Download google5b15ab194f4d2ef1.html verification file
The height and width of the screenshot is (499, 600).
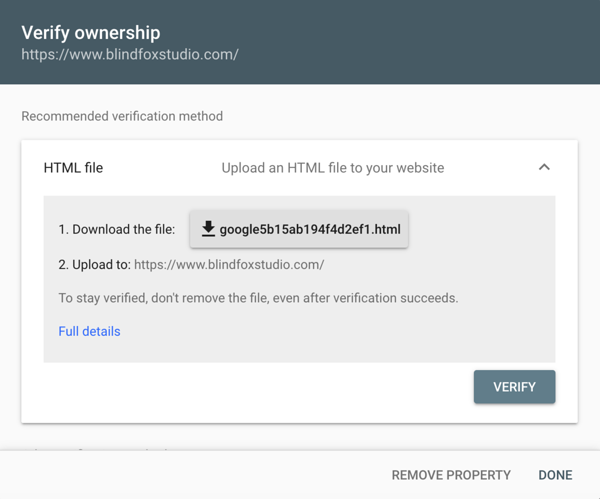pyautogui.click(x=299, y=229)
